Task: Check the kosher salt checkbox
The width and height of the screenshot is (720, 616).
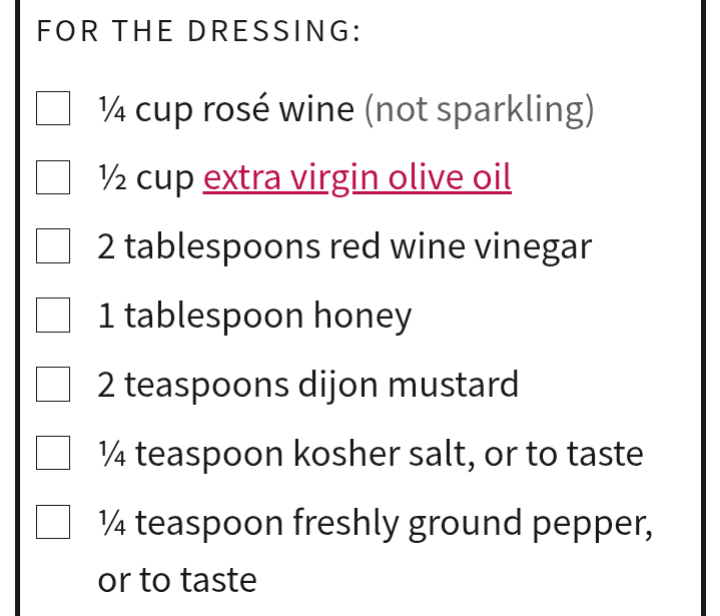Action: tap(53, 453)
